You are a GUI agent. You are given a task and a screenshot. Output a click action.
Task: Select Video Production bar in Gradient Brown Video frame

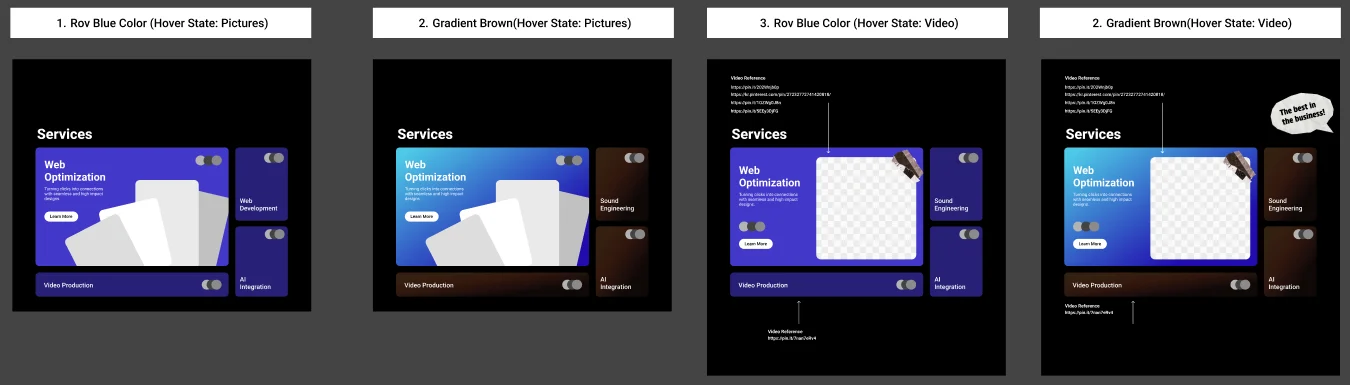pyautogui.click(x=1161, y=285)
